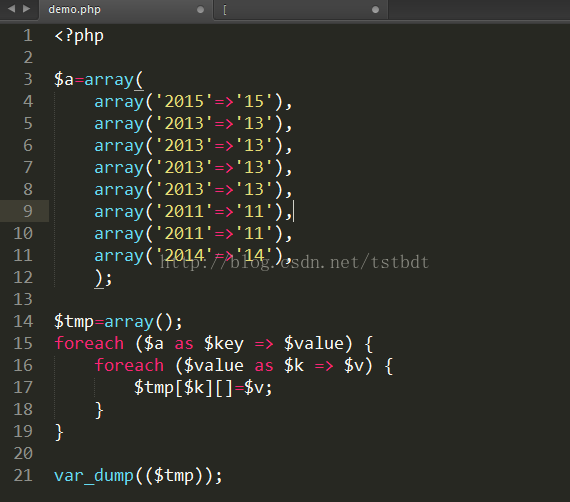Screen dimensions: 570x502
Task: Click the inner foreach ($value as $k line
Action: tap(244, 366)
